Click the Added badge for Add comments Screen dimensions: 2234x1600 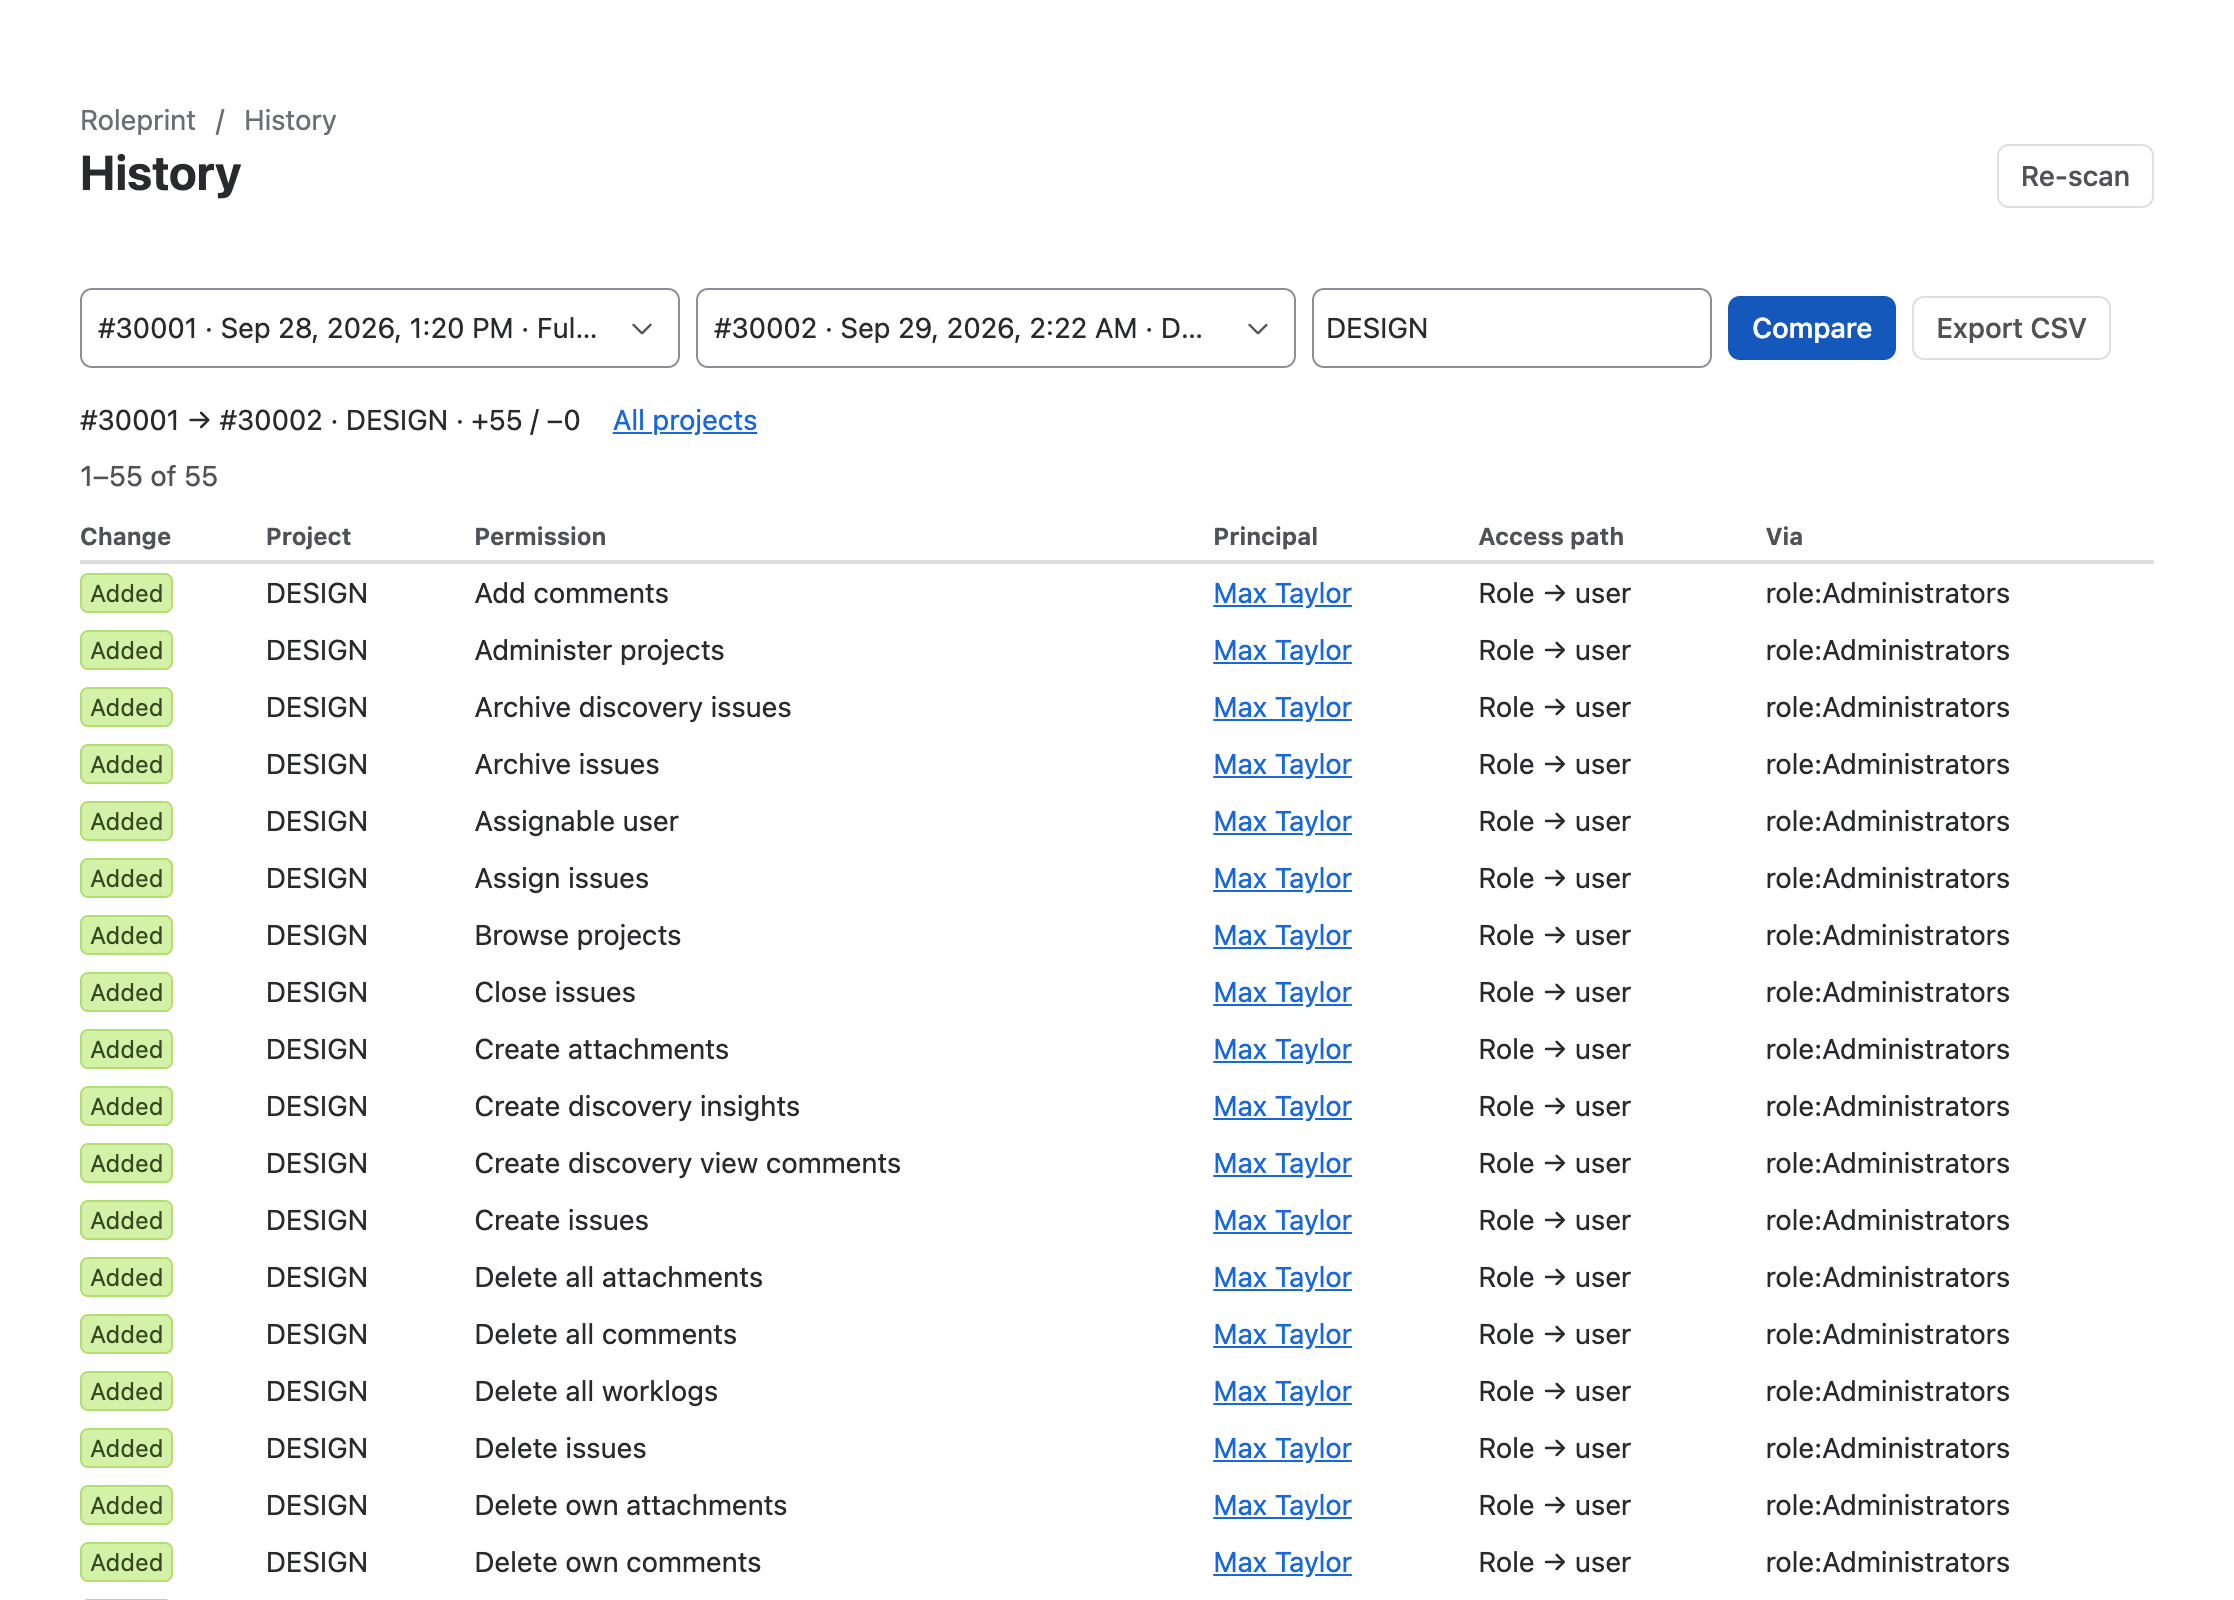[126, 593]
